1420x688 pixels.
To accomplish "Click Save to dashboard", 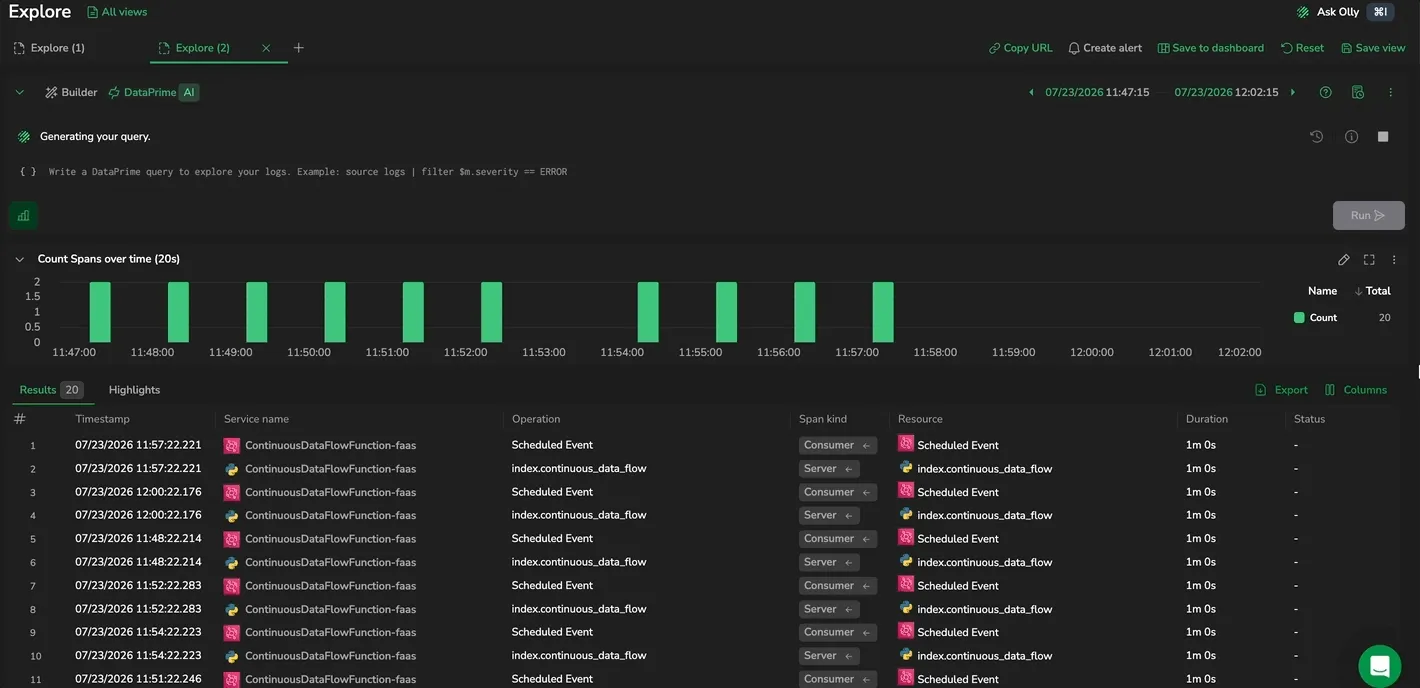I will coord(1210,48).
